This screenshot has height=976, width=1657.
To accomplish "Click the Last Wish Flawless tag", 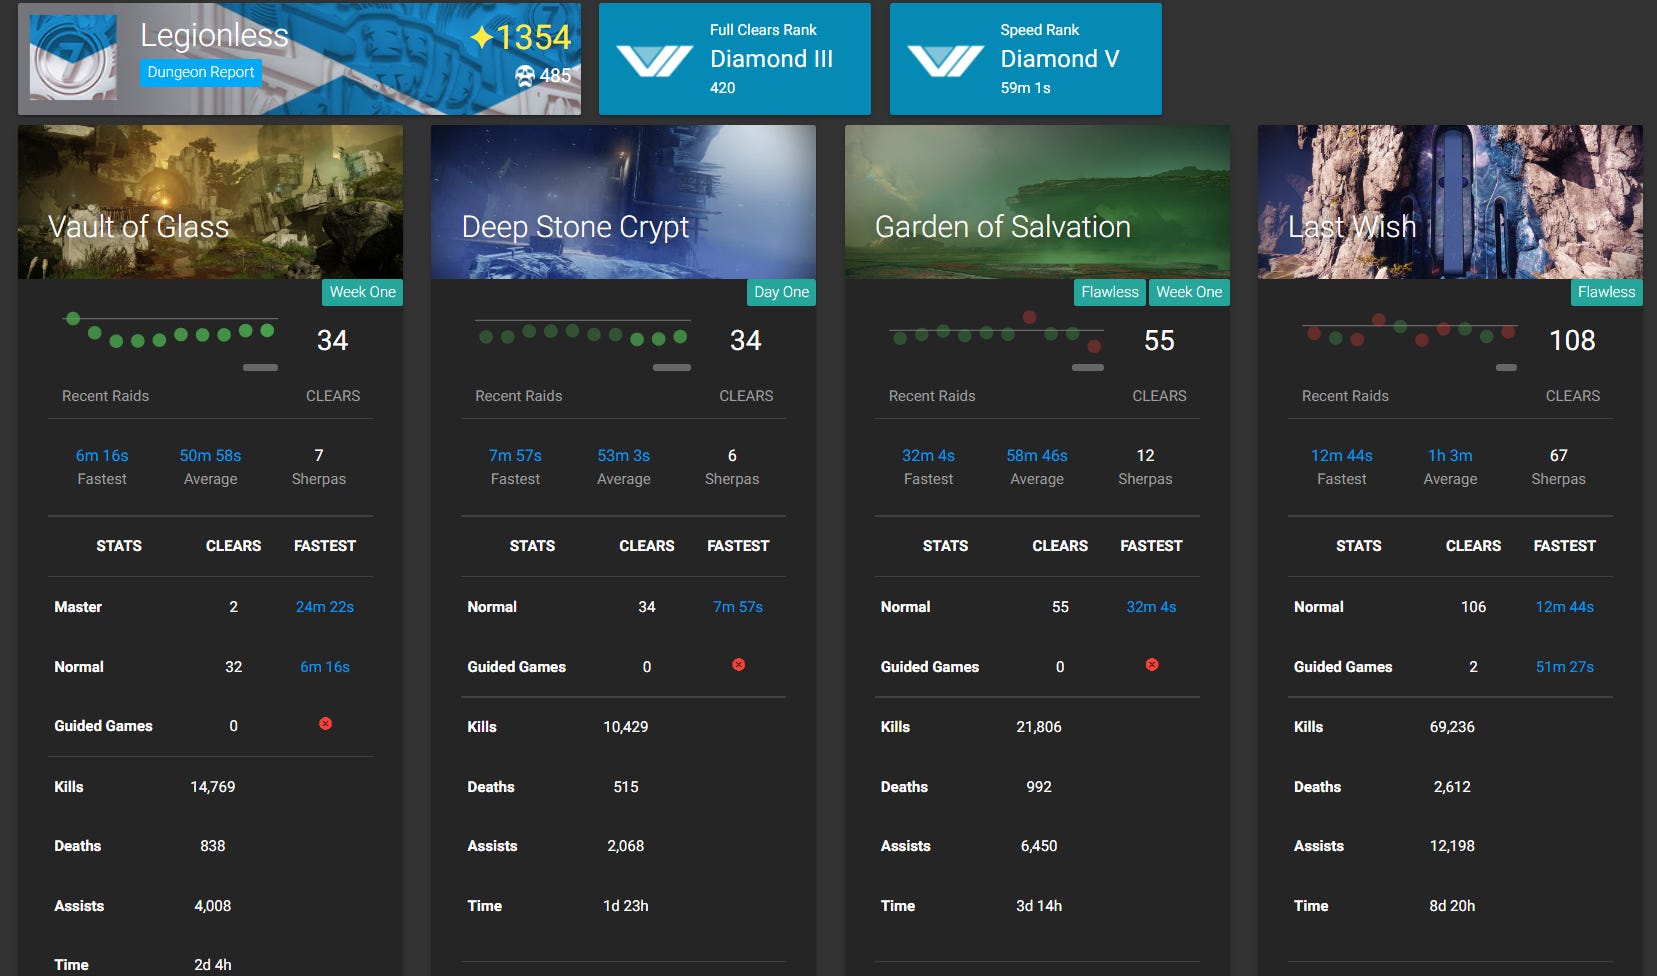I will 1607,292.
